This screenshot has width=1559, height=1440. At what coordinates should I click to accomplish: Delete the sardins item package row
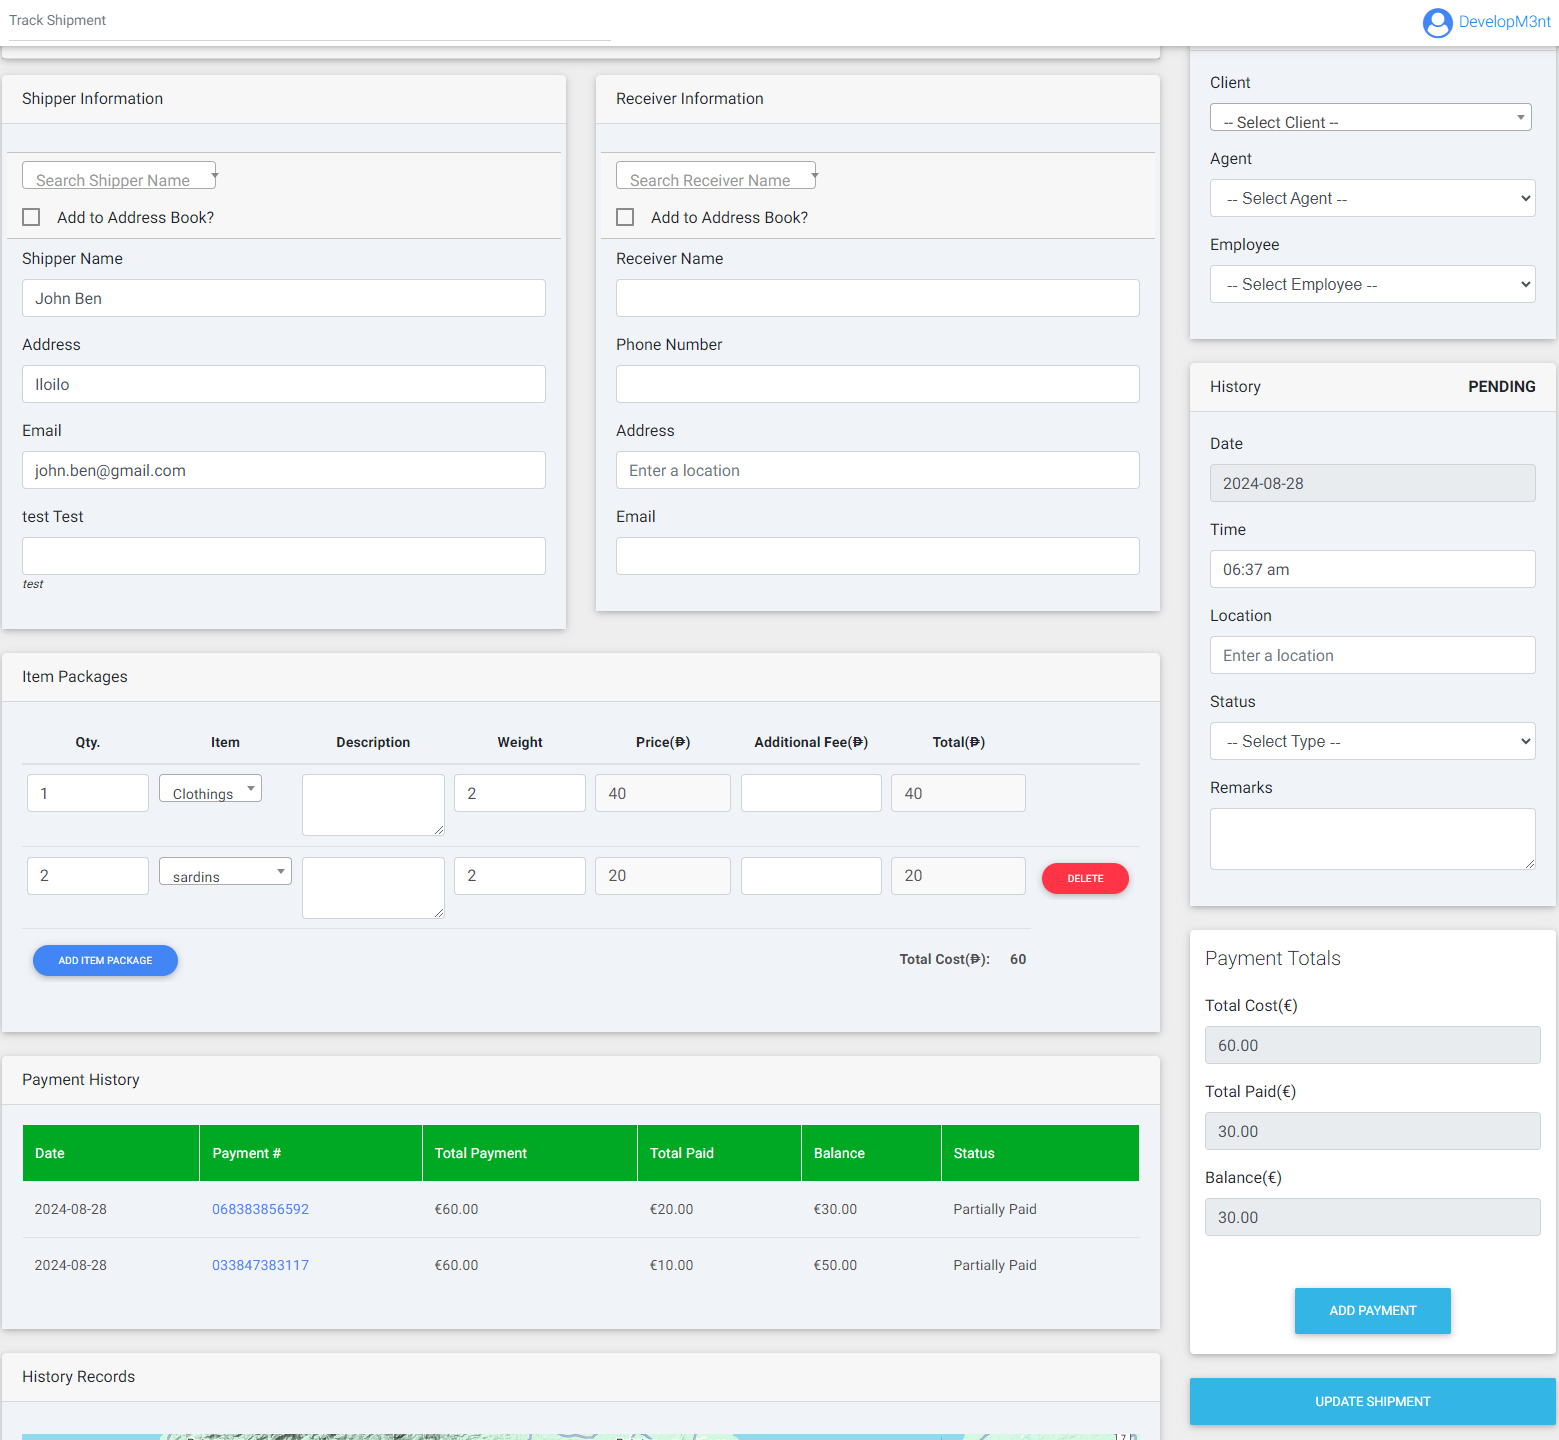[1085, 878]
